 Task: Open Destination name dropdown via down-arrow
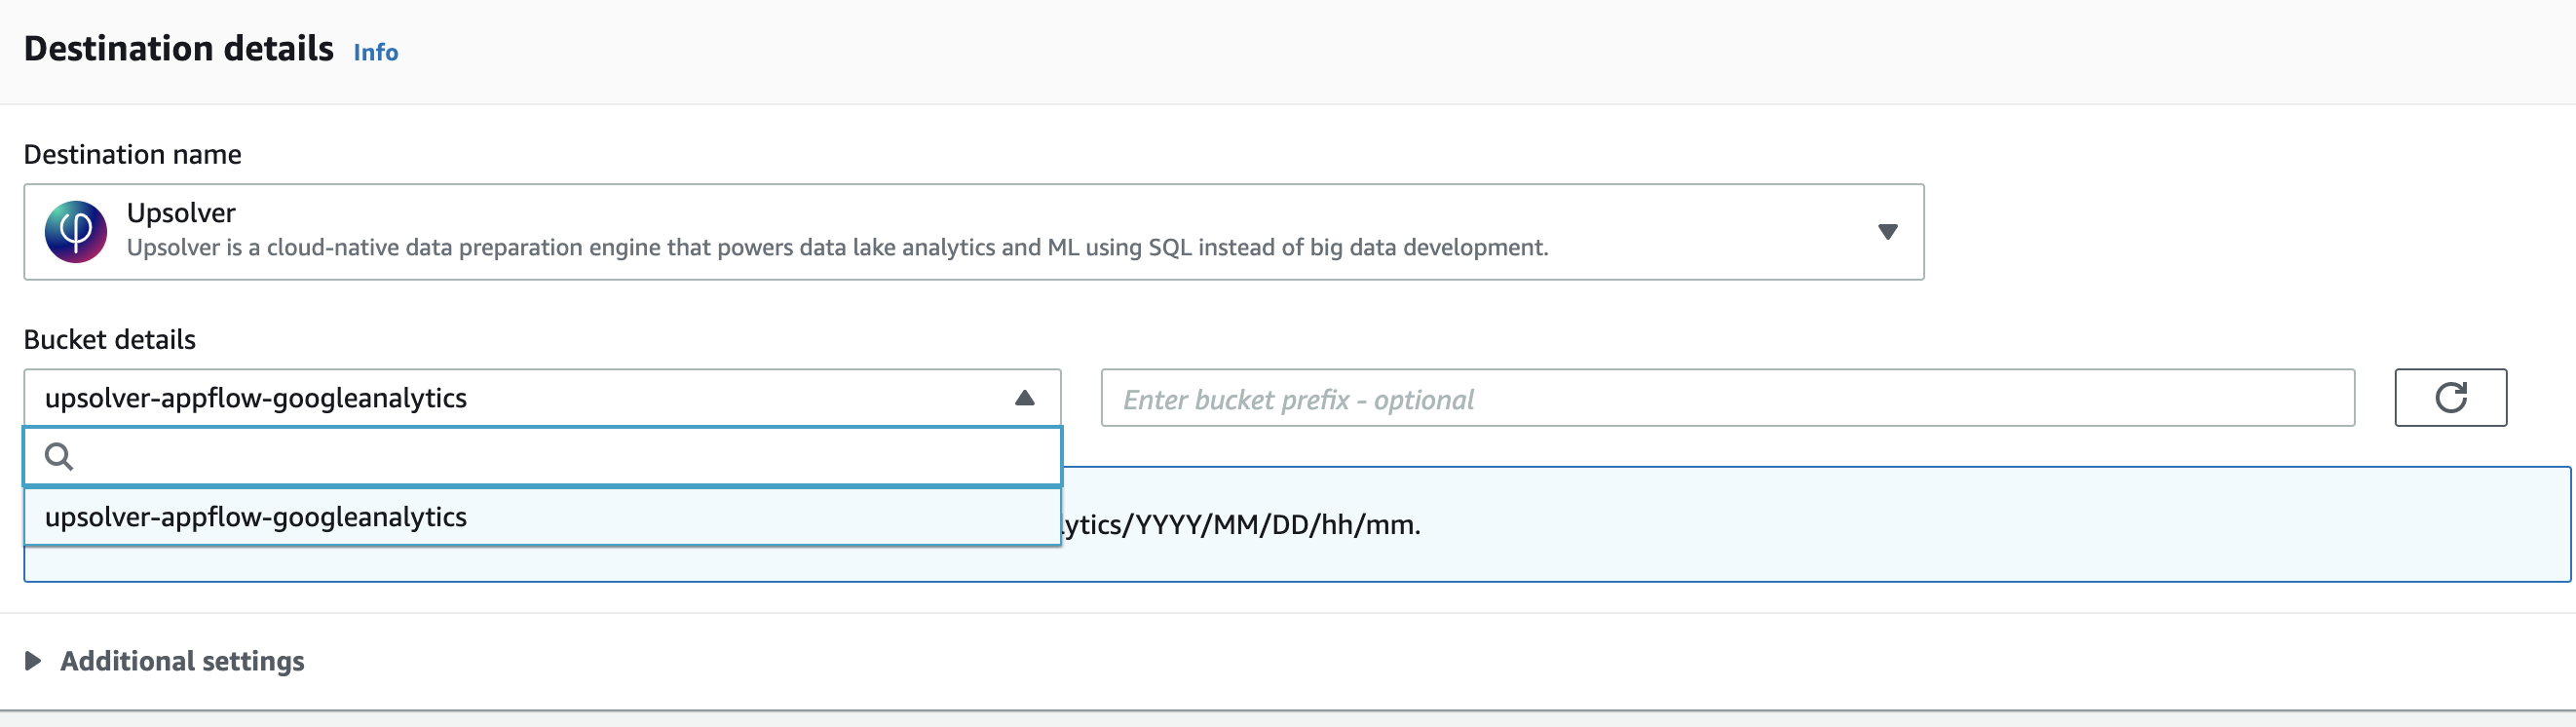pyautogui.click(x=1887, y=232)
